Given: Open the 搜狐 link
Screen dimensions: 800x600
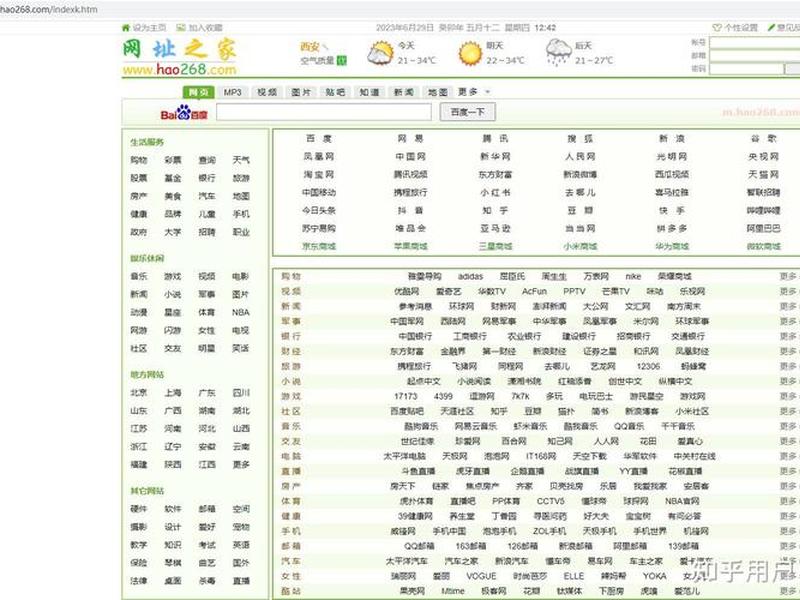Looking at the screenshot, I should pyautogui.click(x=580, y=139).
